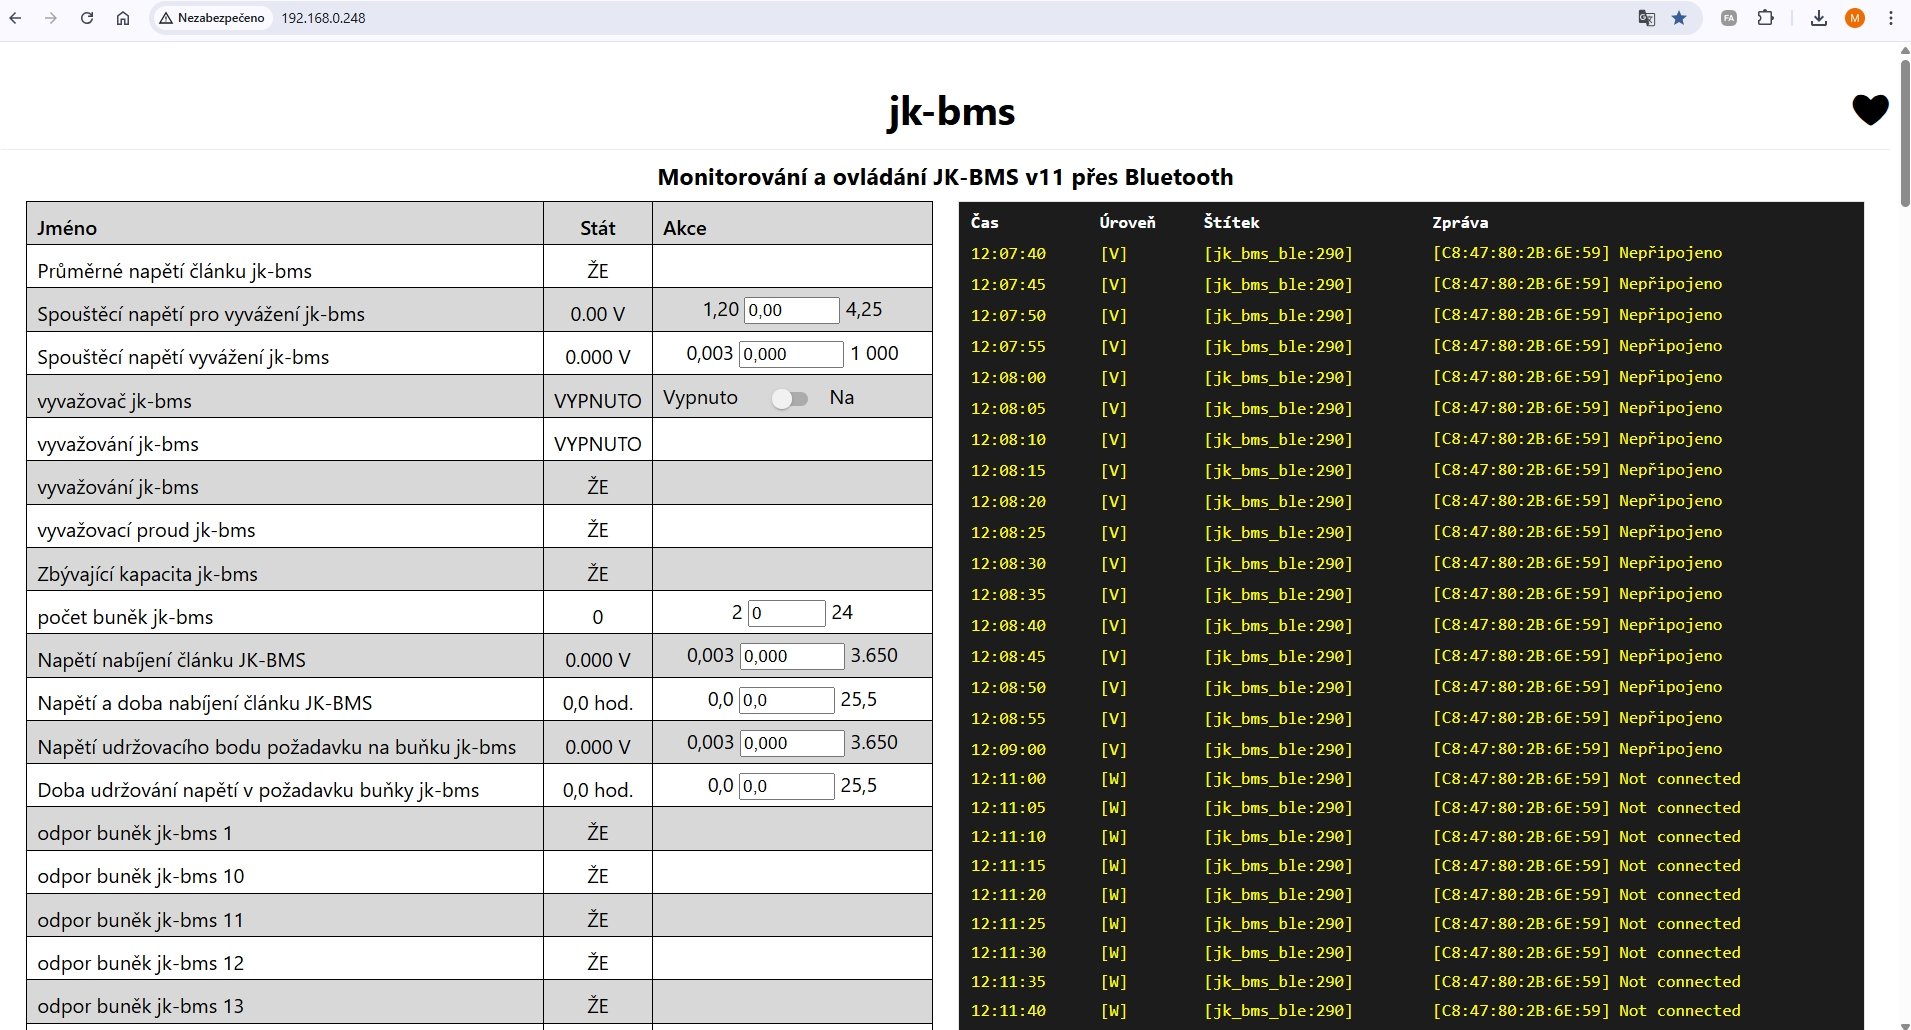Select Spouštěcí napětí pro vyvážení jk-bms name
This screenshot has width=1911, height=1030.
click(201, 314)
